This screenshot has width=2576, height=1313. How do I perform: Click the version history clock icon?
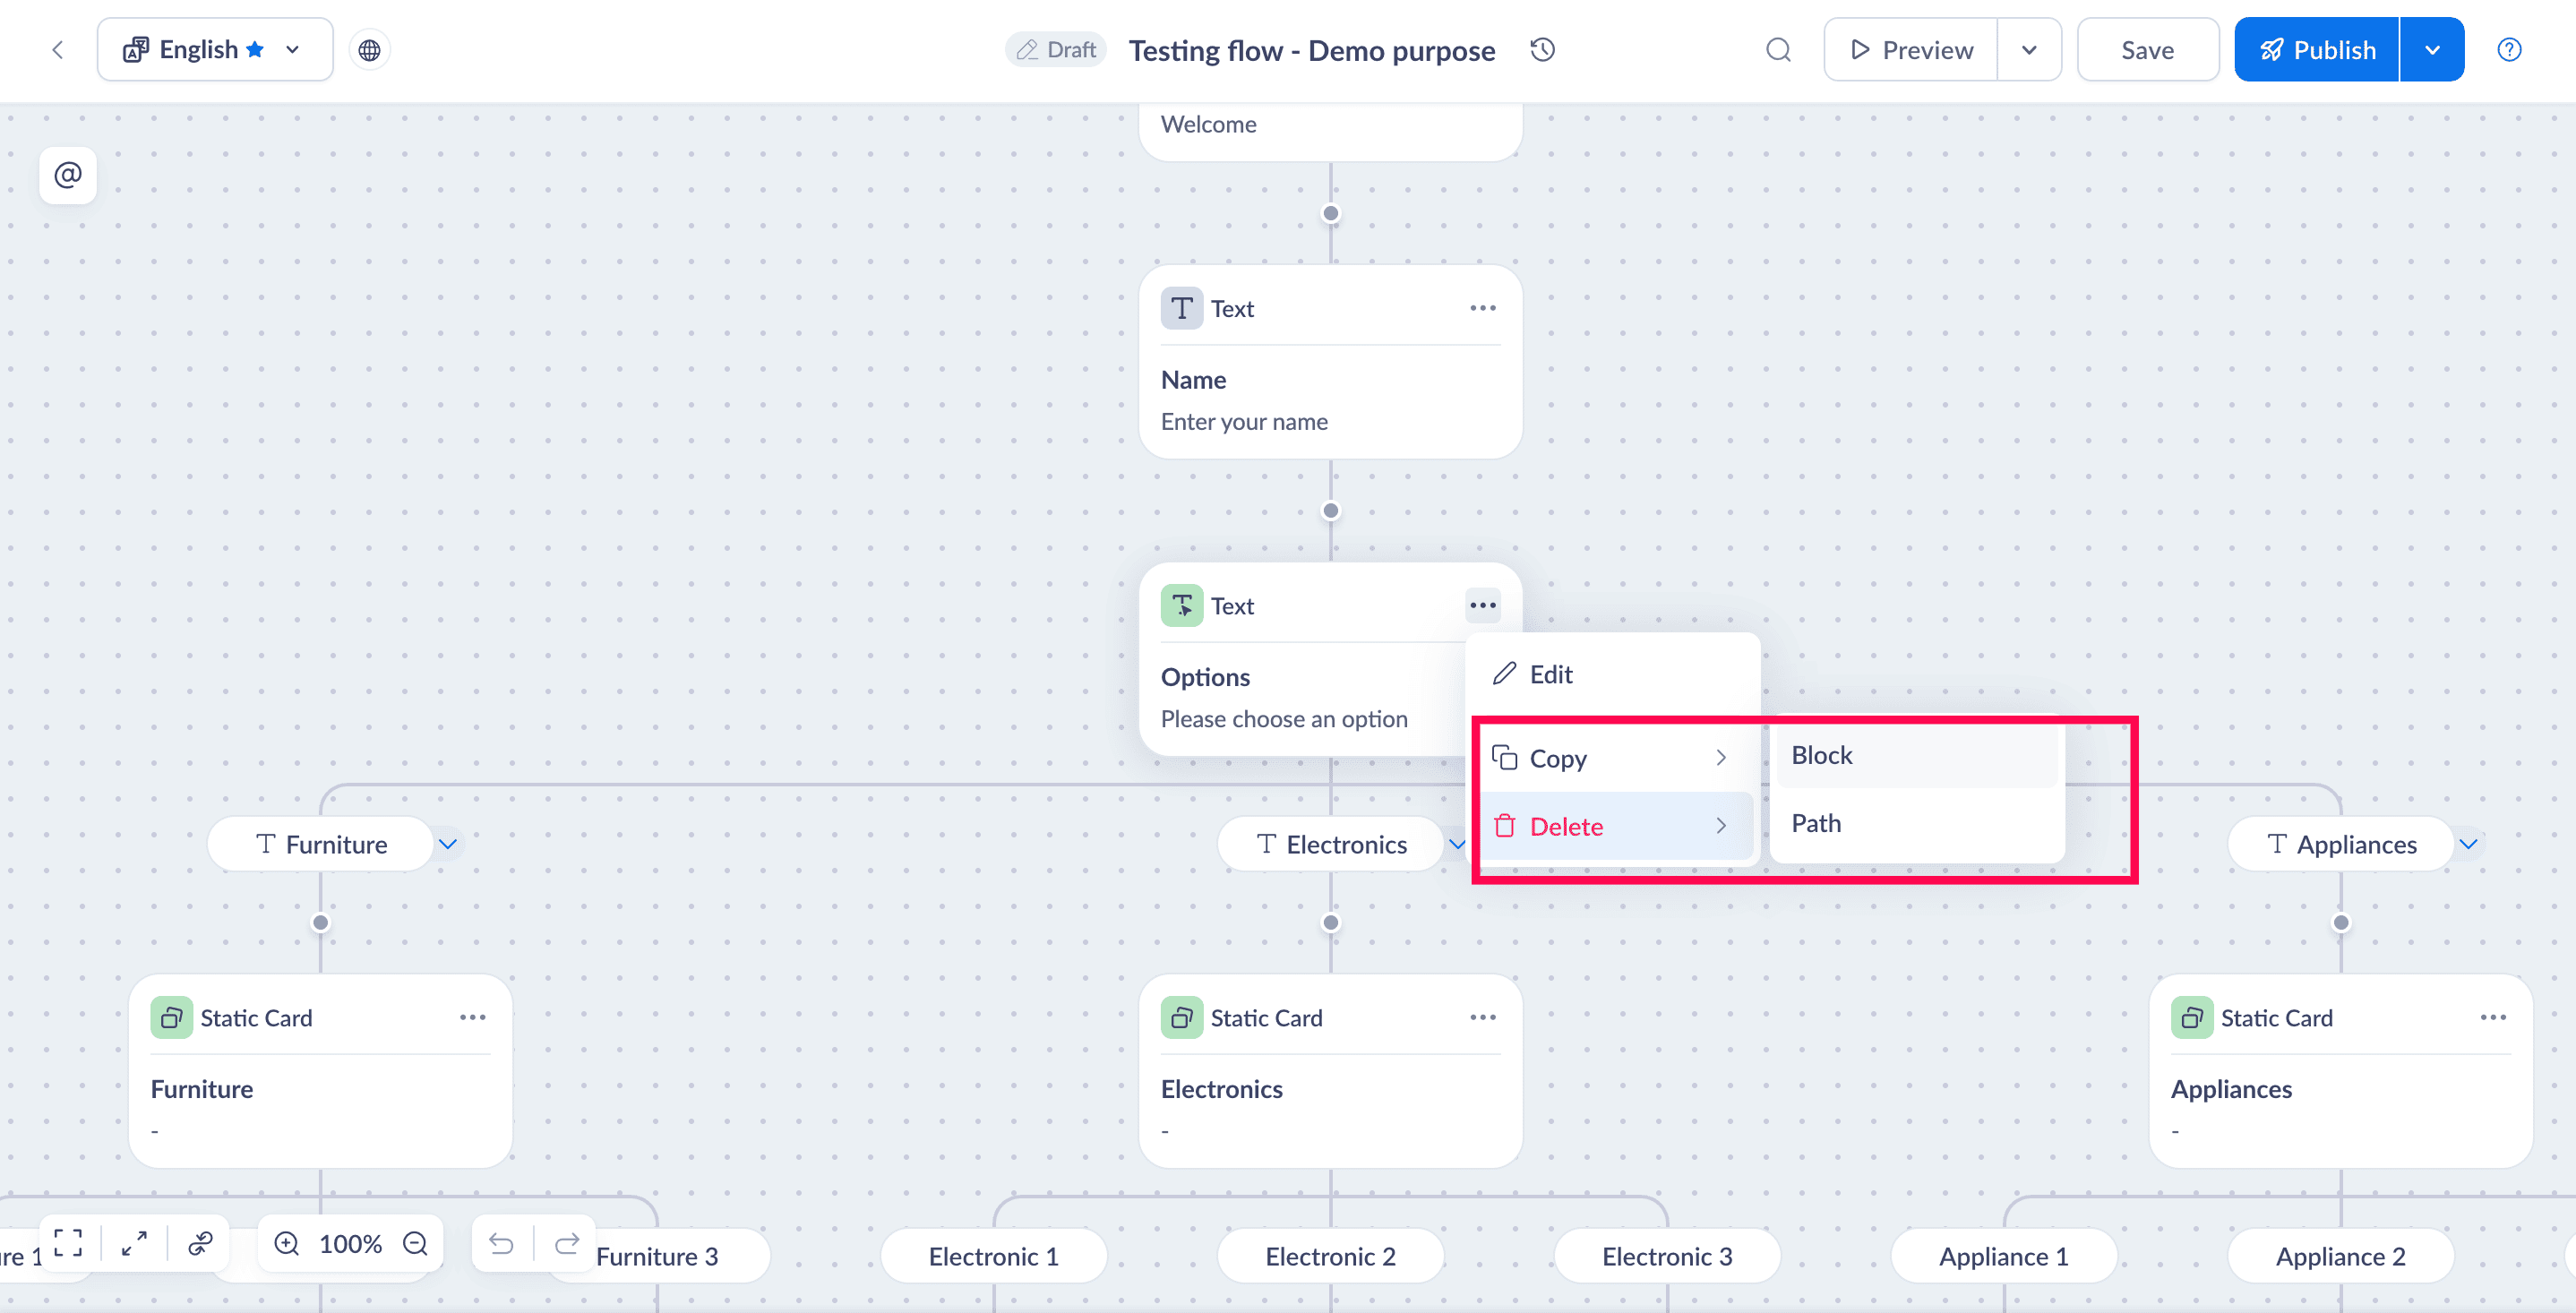click(1542, 50)
